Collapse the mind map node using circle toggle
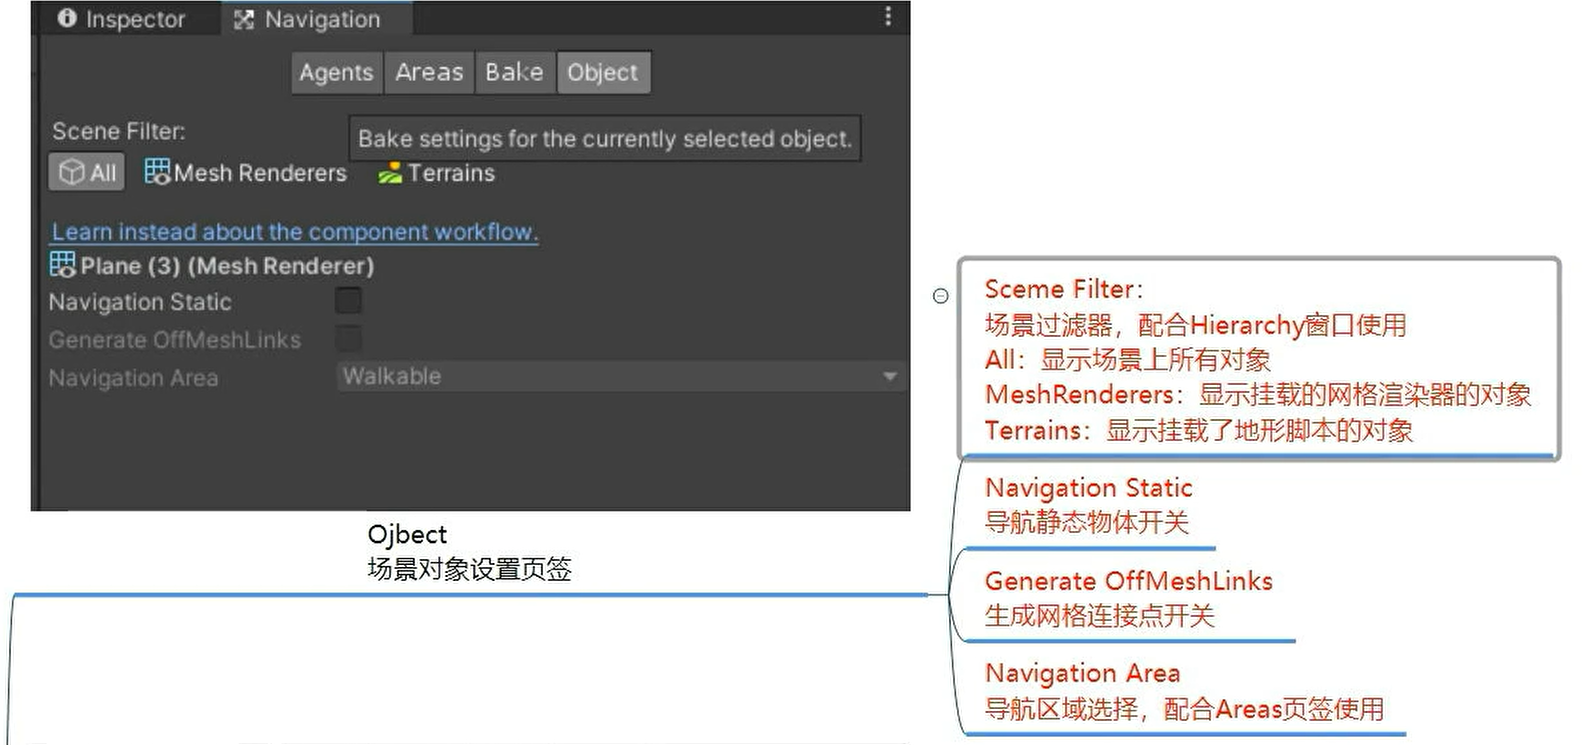This screenshot has width=1584, height=745. pos(940,296)
